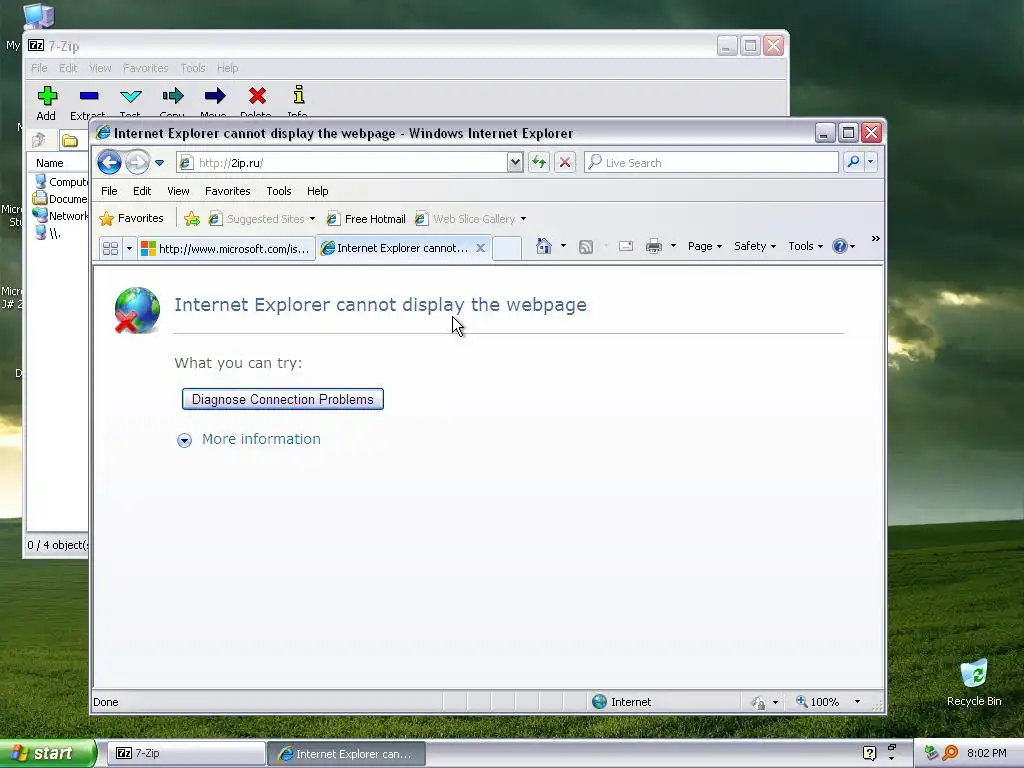The width and height of the screenshot is (1024, 768).
Task: Click the Move arrow icon in 7-Zip
Action: point(214,96)
